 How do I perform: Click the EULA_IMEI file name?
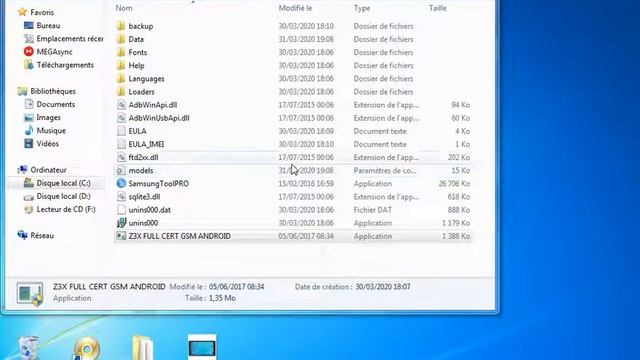tap(146, 144)
